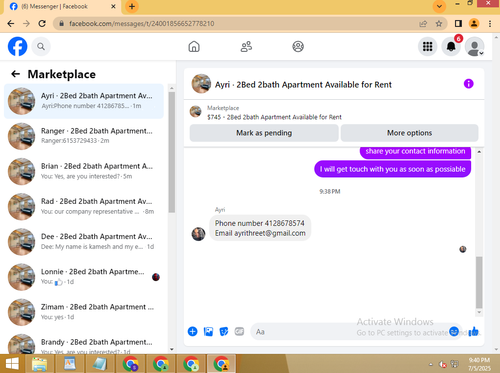Click the share page icon in address bar
Viewport: 500px width, 373px height.
[x=423, y=24]
